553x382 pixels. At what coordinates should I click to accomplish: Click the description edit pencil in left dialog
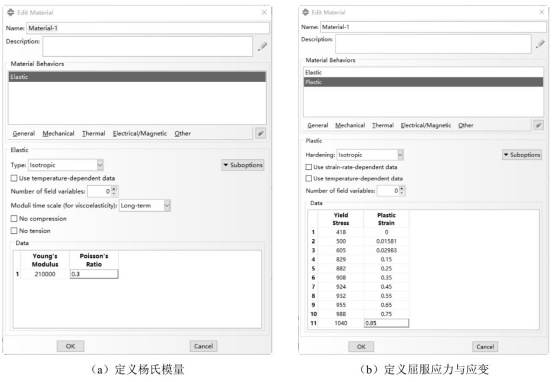tap(262, 46)
